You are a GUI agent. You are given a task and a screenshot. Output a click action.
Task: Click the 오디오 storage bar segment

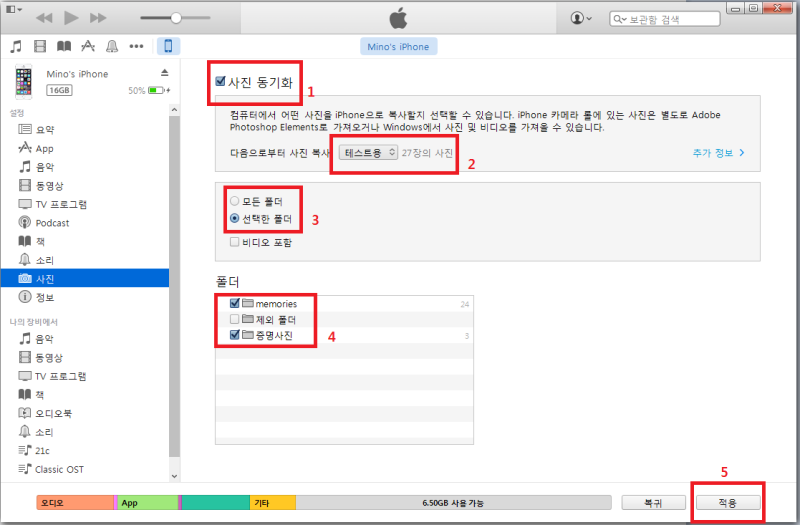[x=75, y=503]
